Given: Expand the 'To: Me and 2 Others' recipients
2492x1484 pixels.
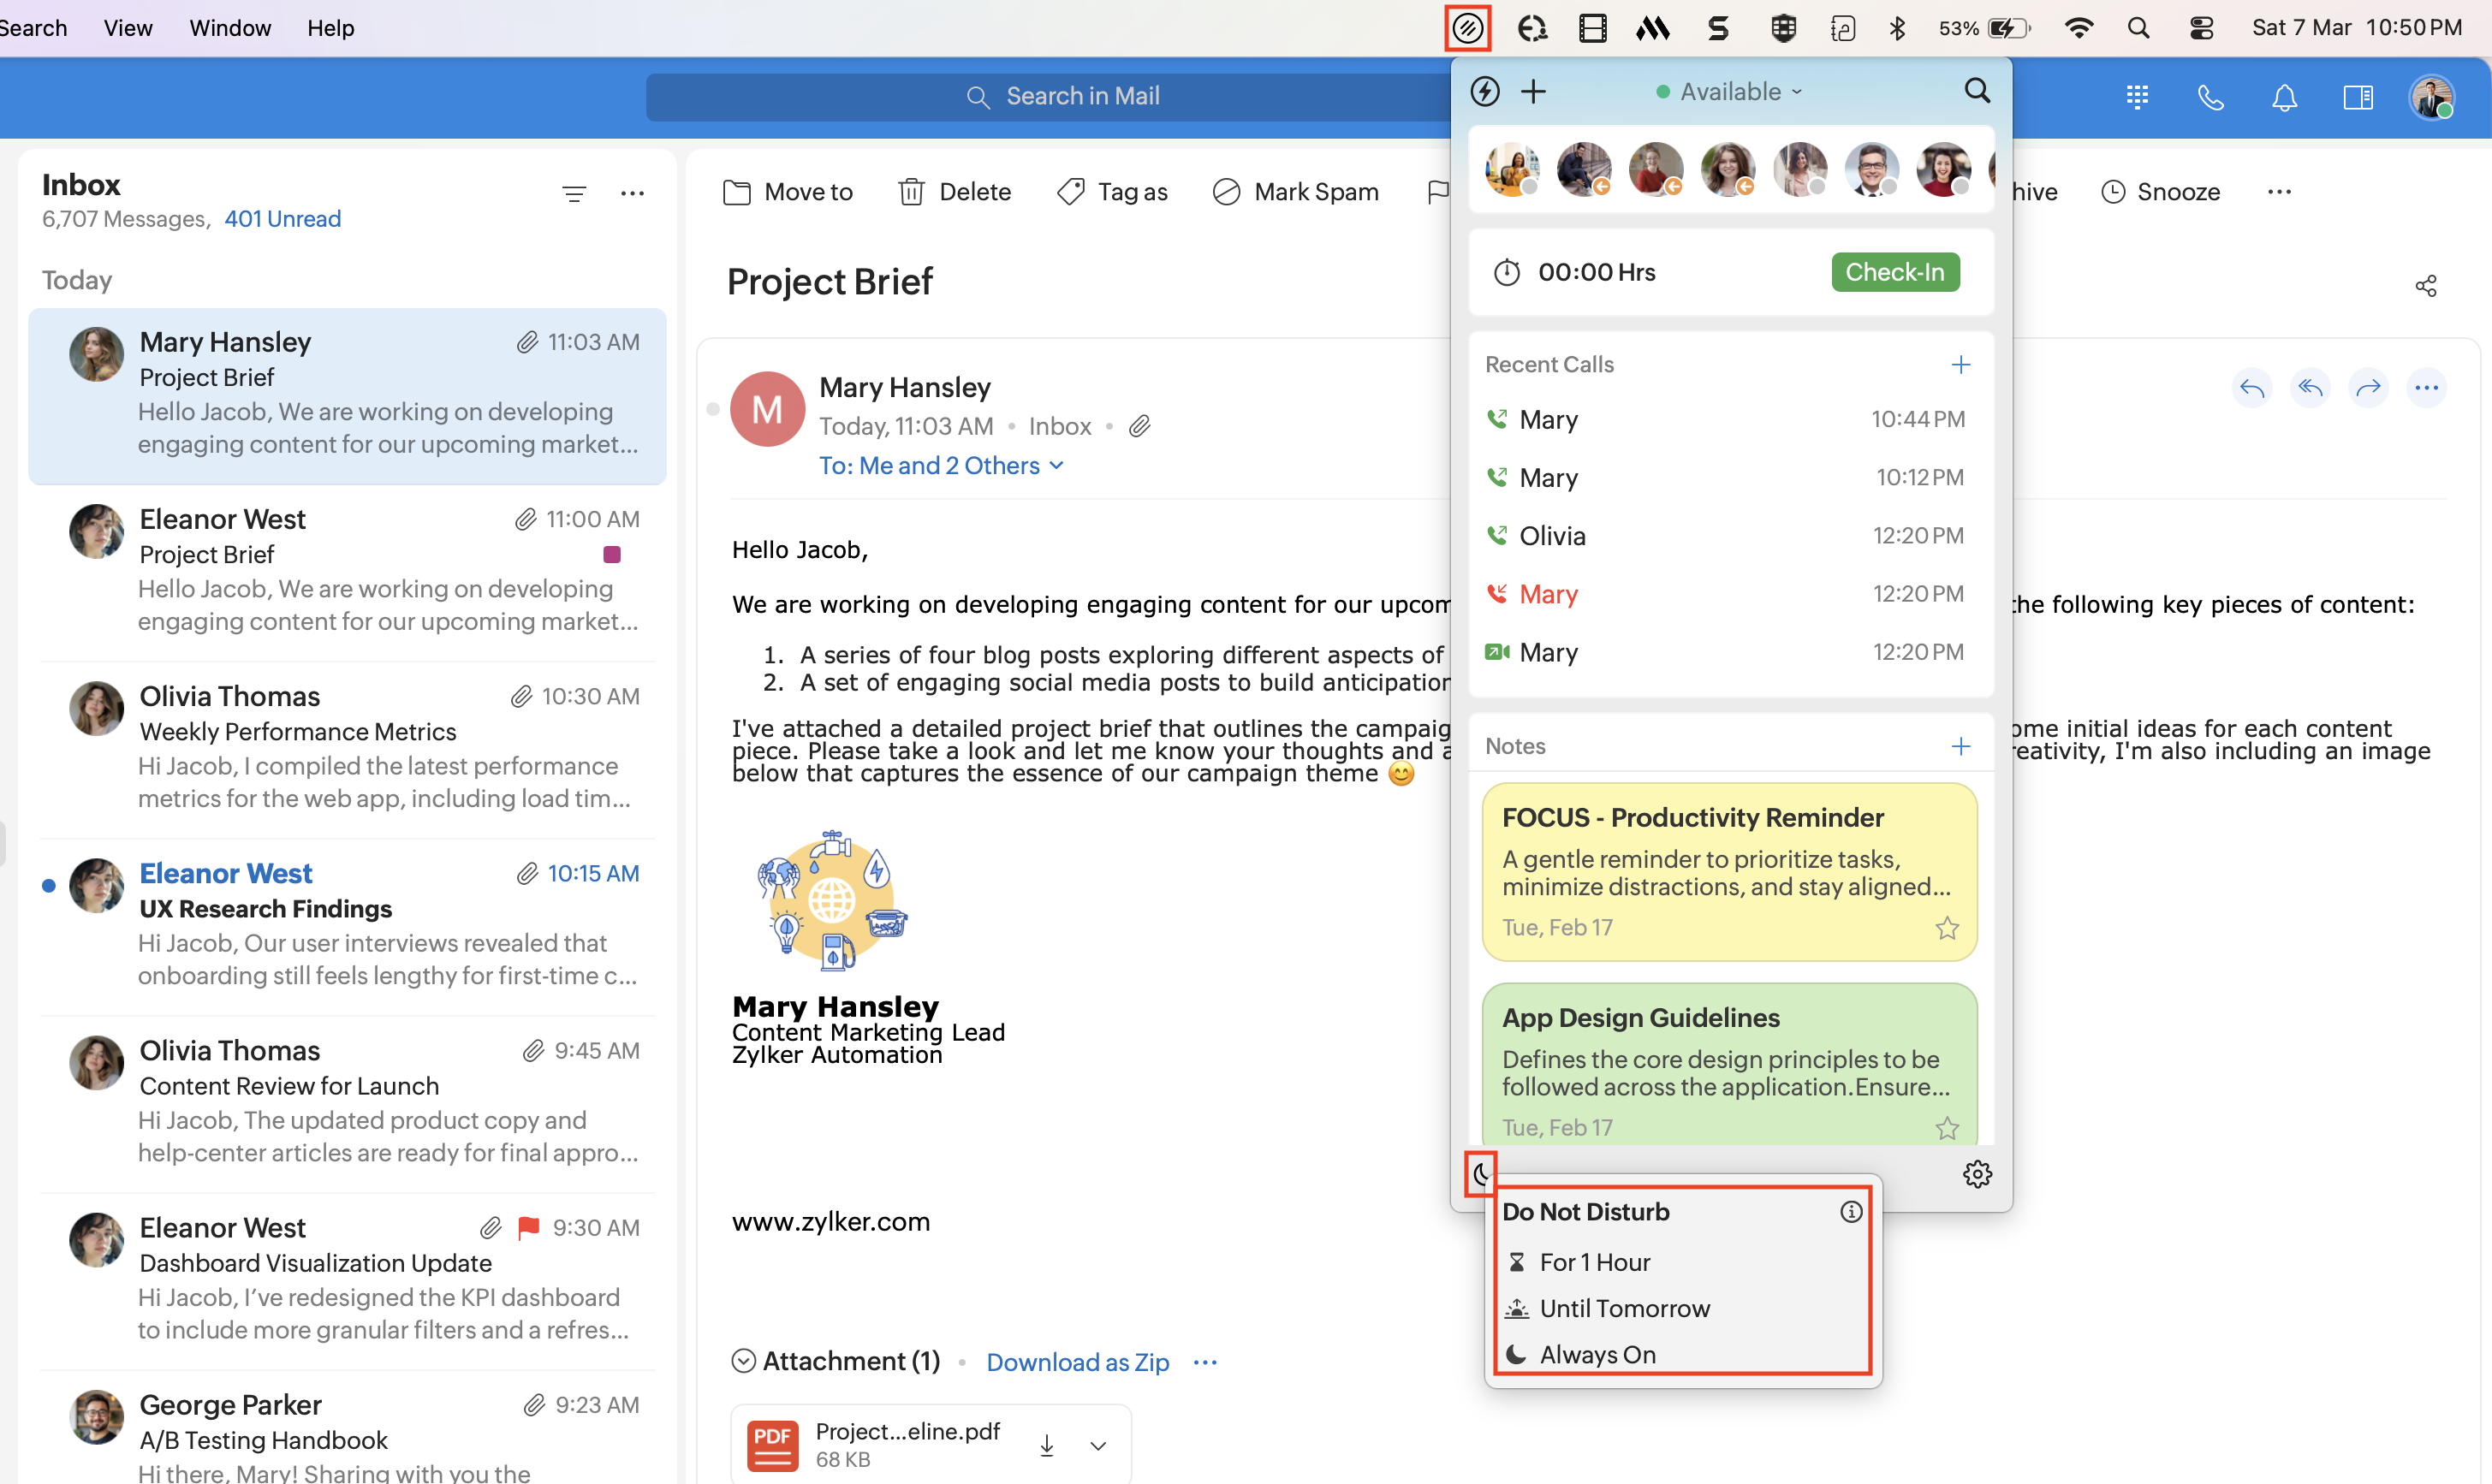Looking at the screenshot, I should pos(940,466).
